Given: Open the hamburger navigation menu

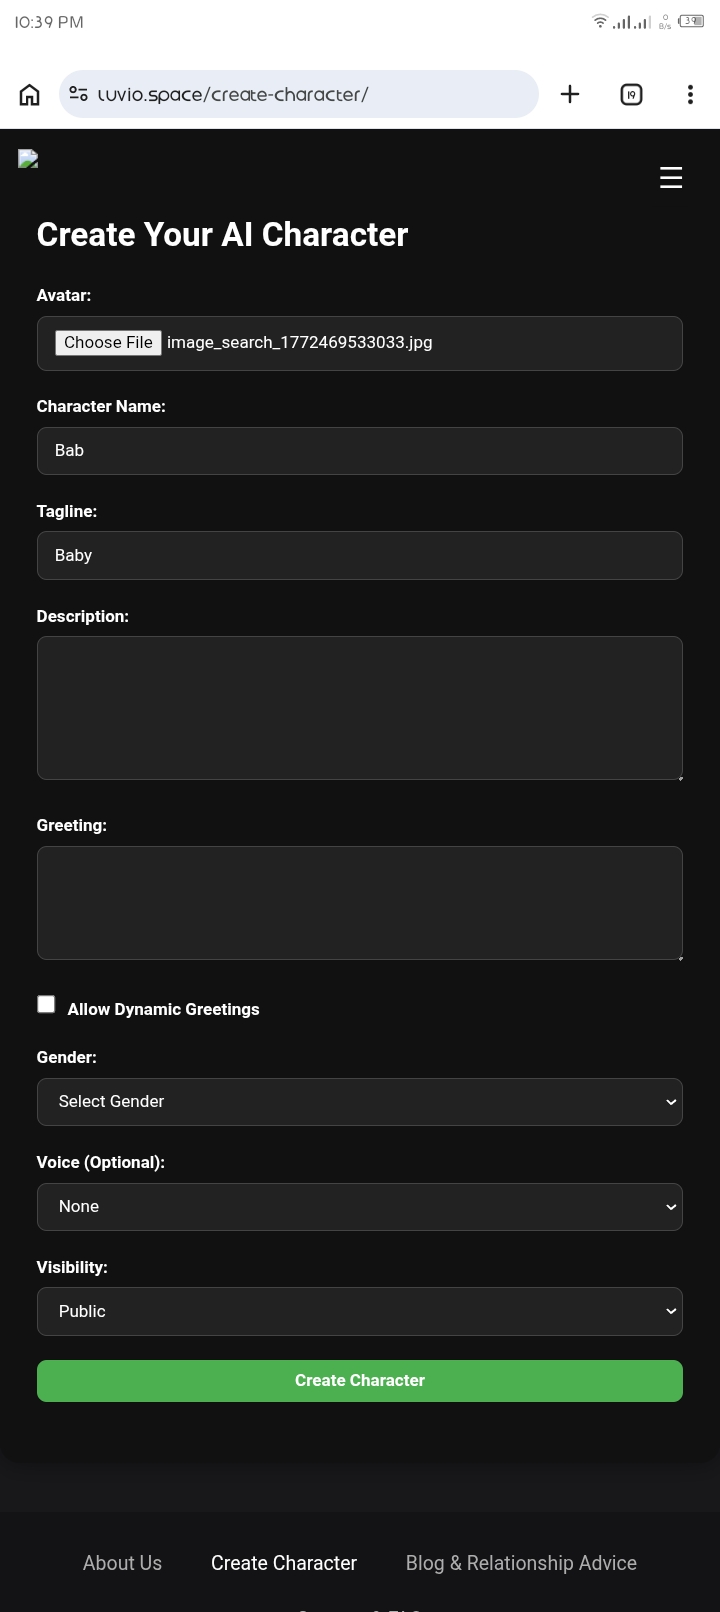Looking at the screenshot, I should pyautogui.click(x=671, y=178).
